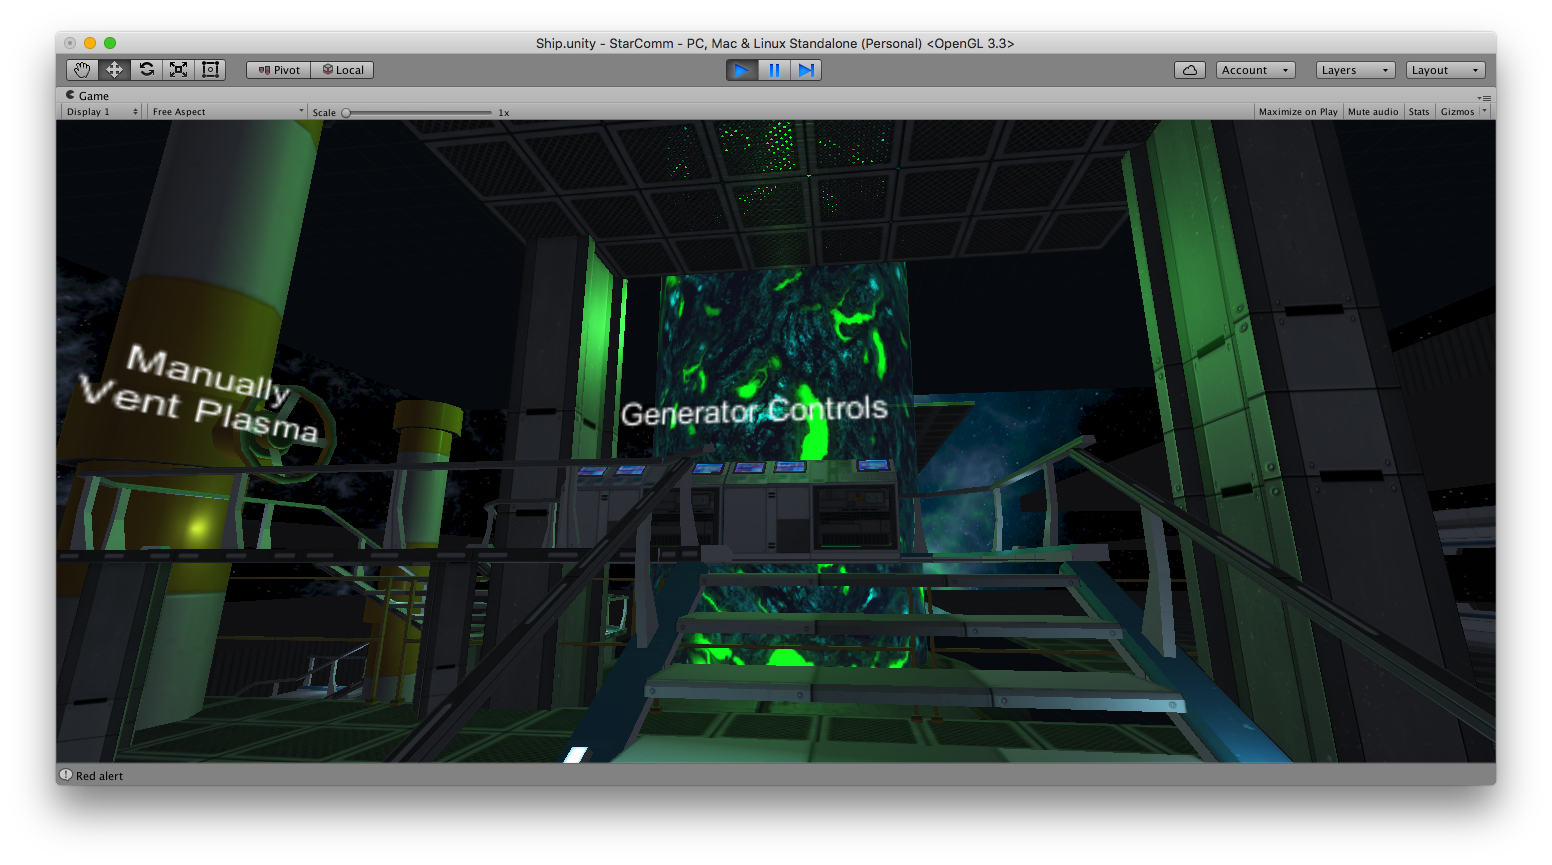Viewport: 1552px width, 865px height.
Task: Select the Hand tool
Action: pyautogui.click(x=82, y=70)
